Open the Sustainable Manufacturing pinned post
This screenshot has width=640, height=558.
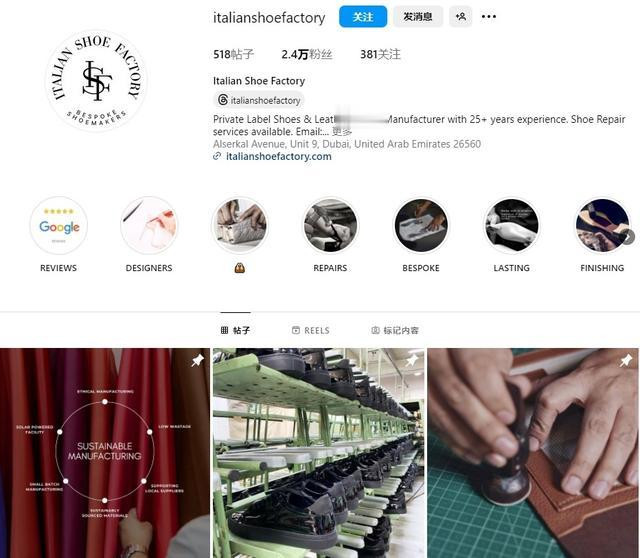coord(105,453)
